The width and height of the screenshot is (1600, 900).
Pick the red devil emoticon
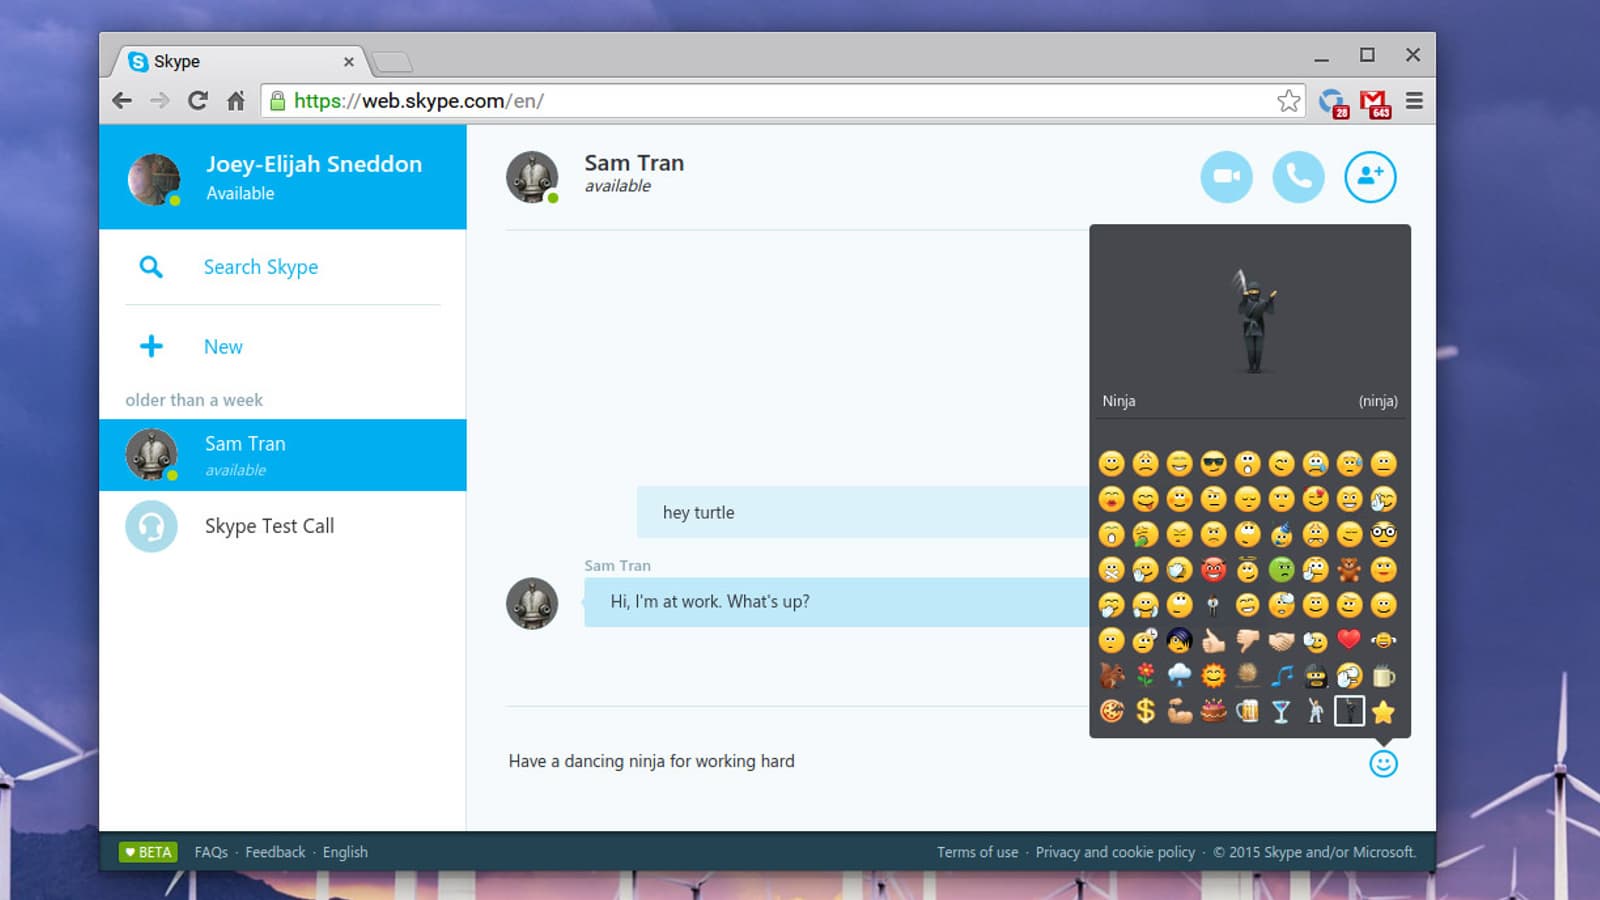pos(1213,569)
